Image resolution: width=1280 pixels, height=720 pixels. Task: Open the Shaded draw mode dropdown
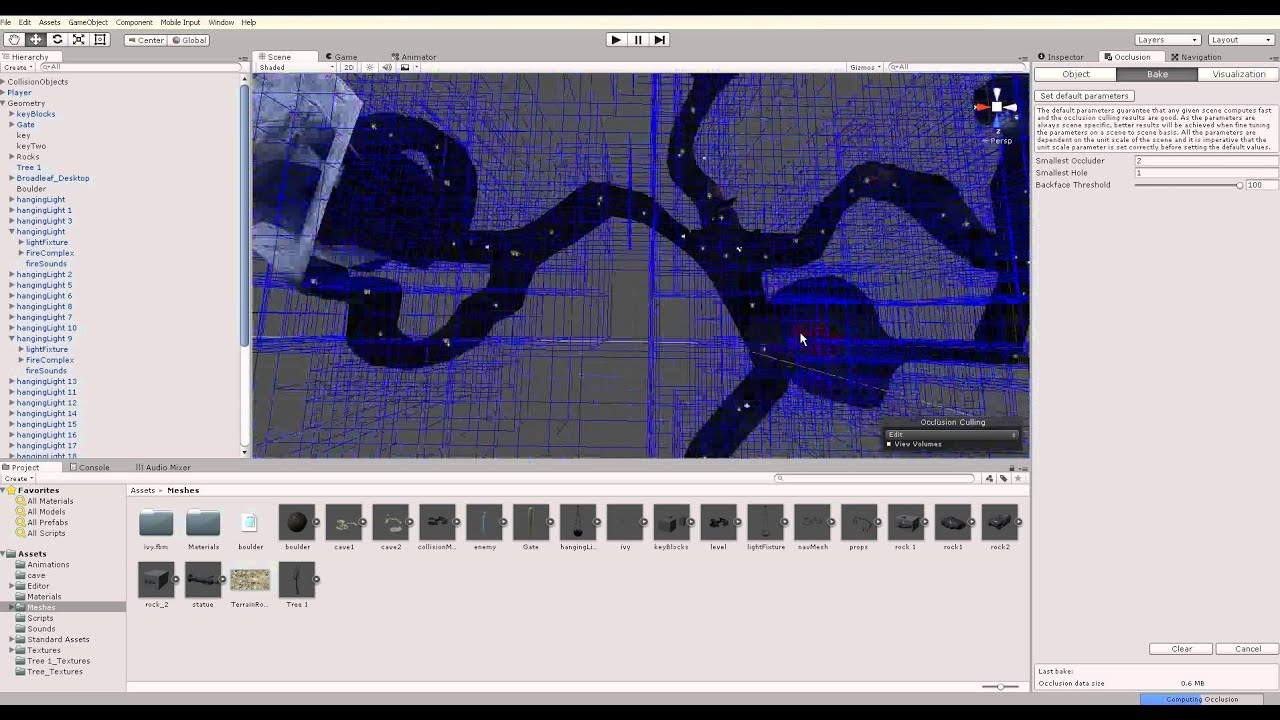pos(297,67)
